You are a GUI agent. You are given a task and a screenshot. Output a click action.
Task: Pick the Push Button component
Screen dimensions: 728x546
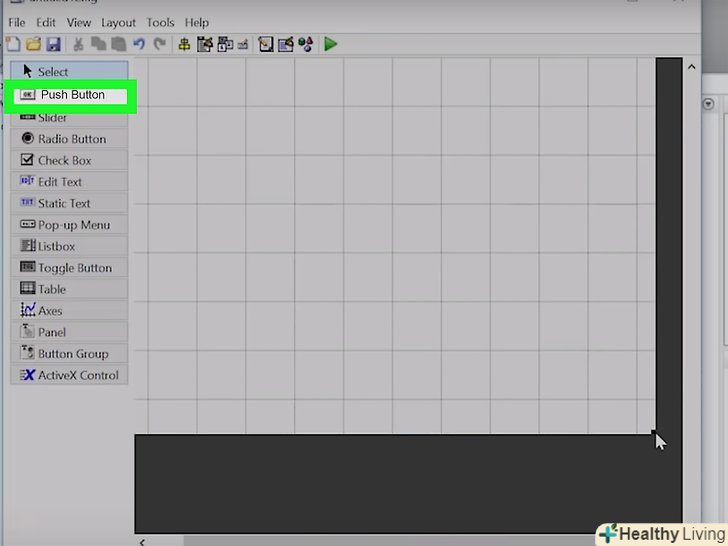pyautogui.click(x=70, y=95)
